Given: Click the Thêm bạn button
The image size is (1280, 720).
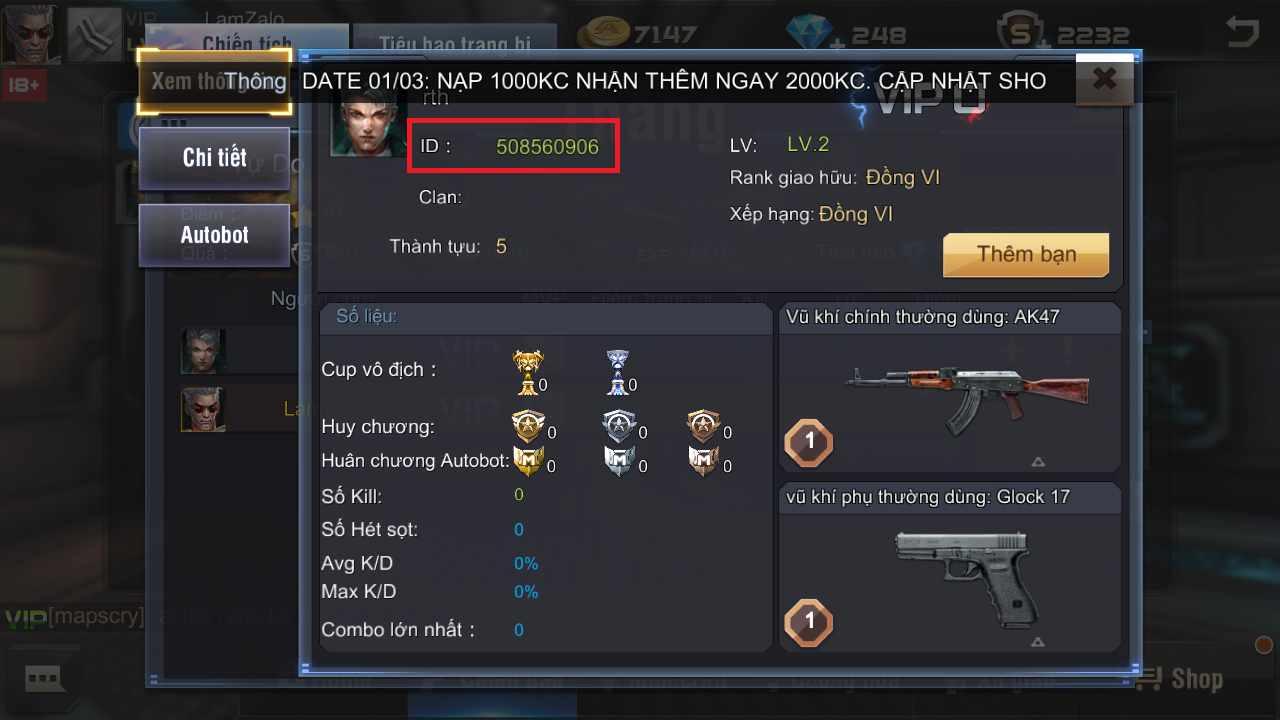Looking at the screenshot, I should pos(1026,254).
